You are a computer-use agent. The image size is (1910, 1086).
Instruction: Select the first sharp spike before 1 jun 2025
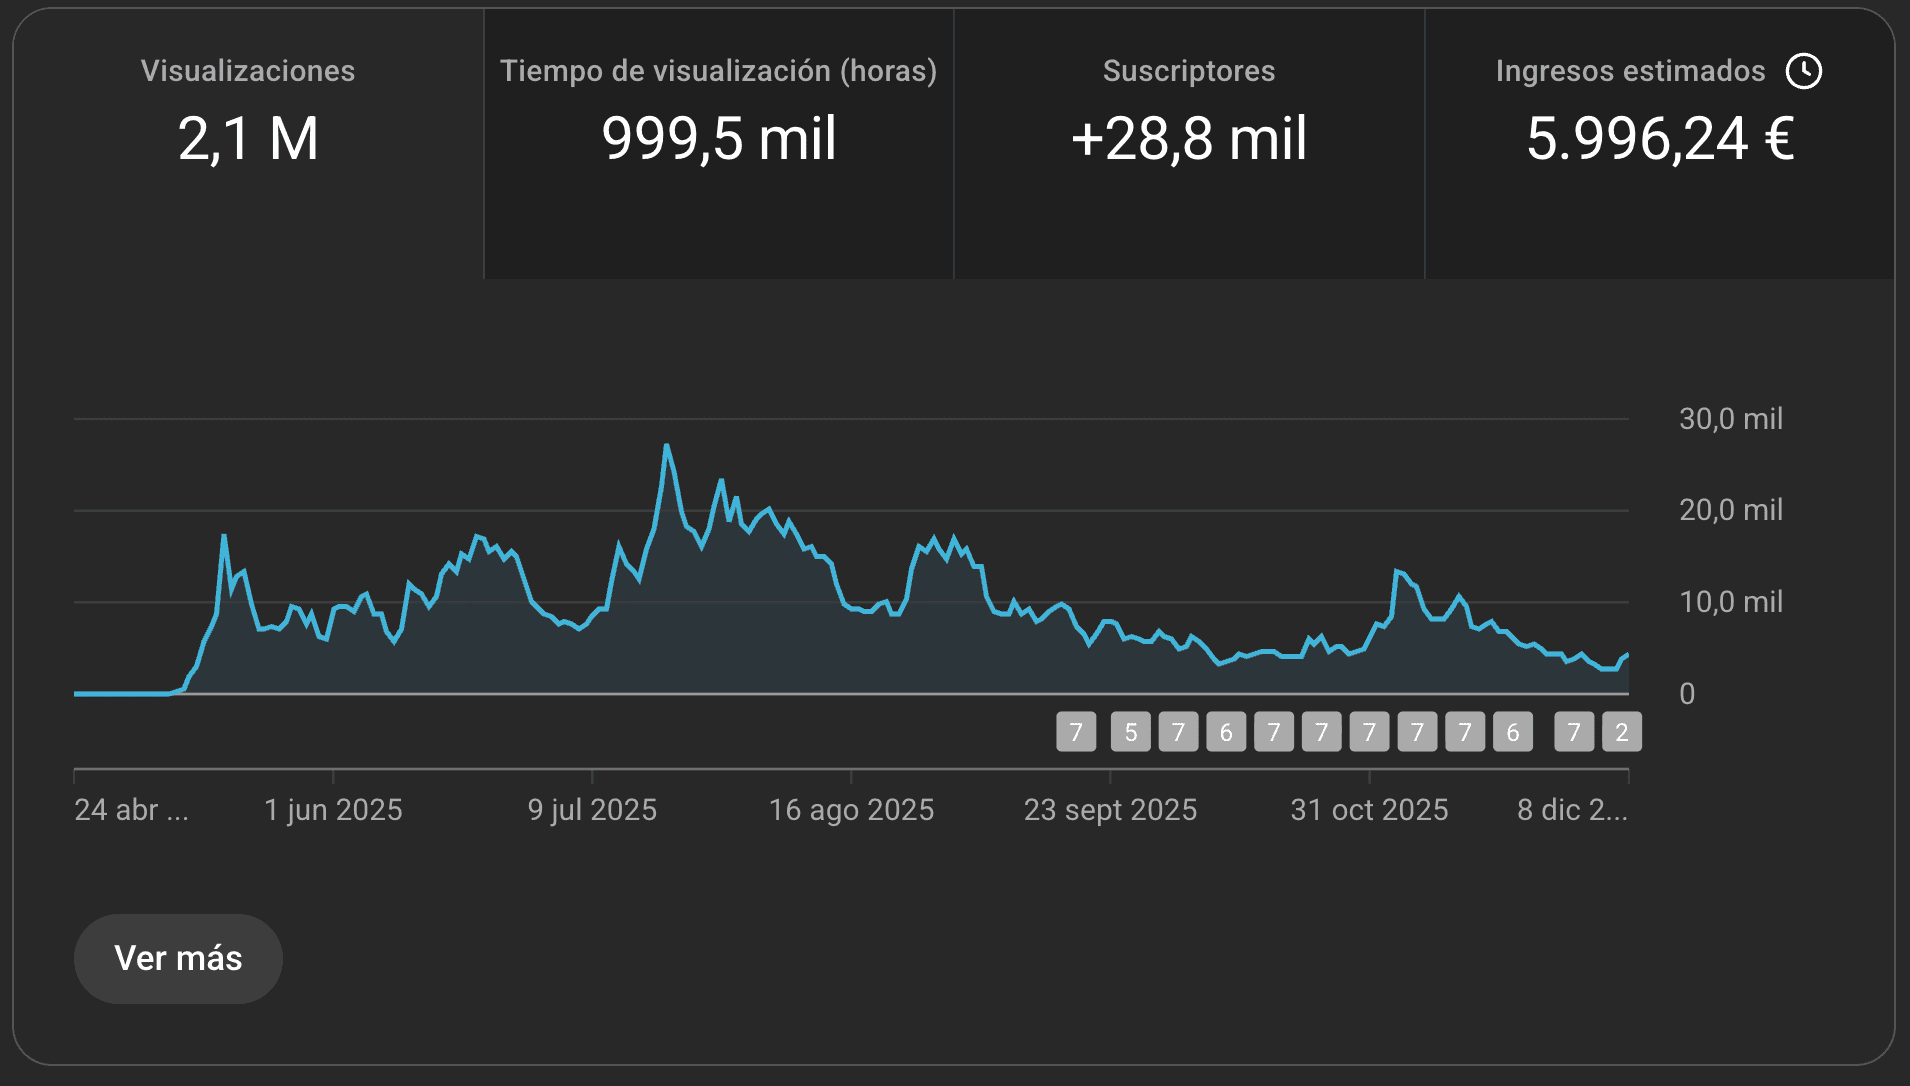(224, 536)
